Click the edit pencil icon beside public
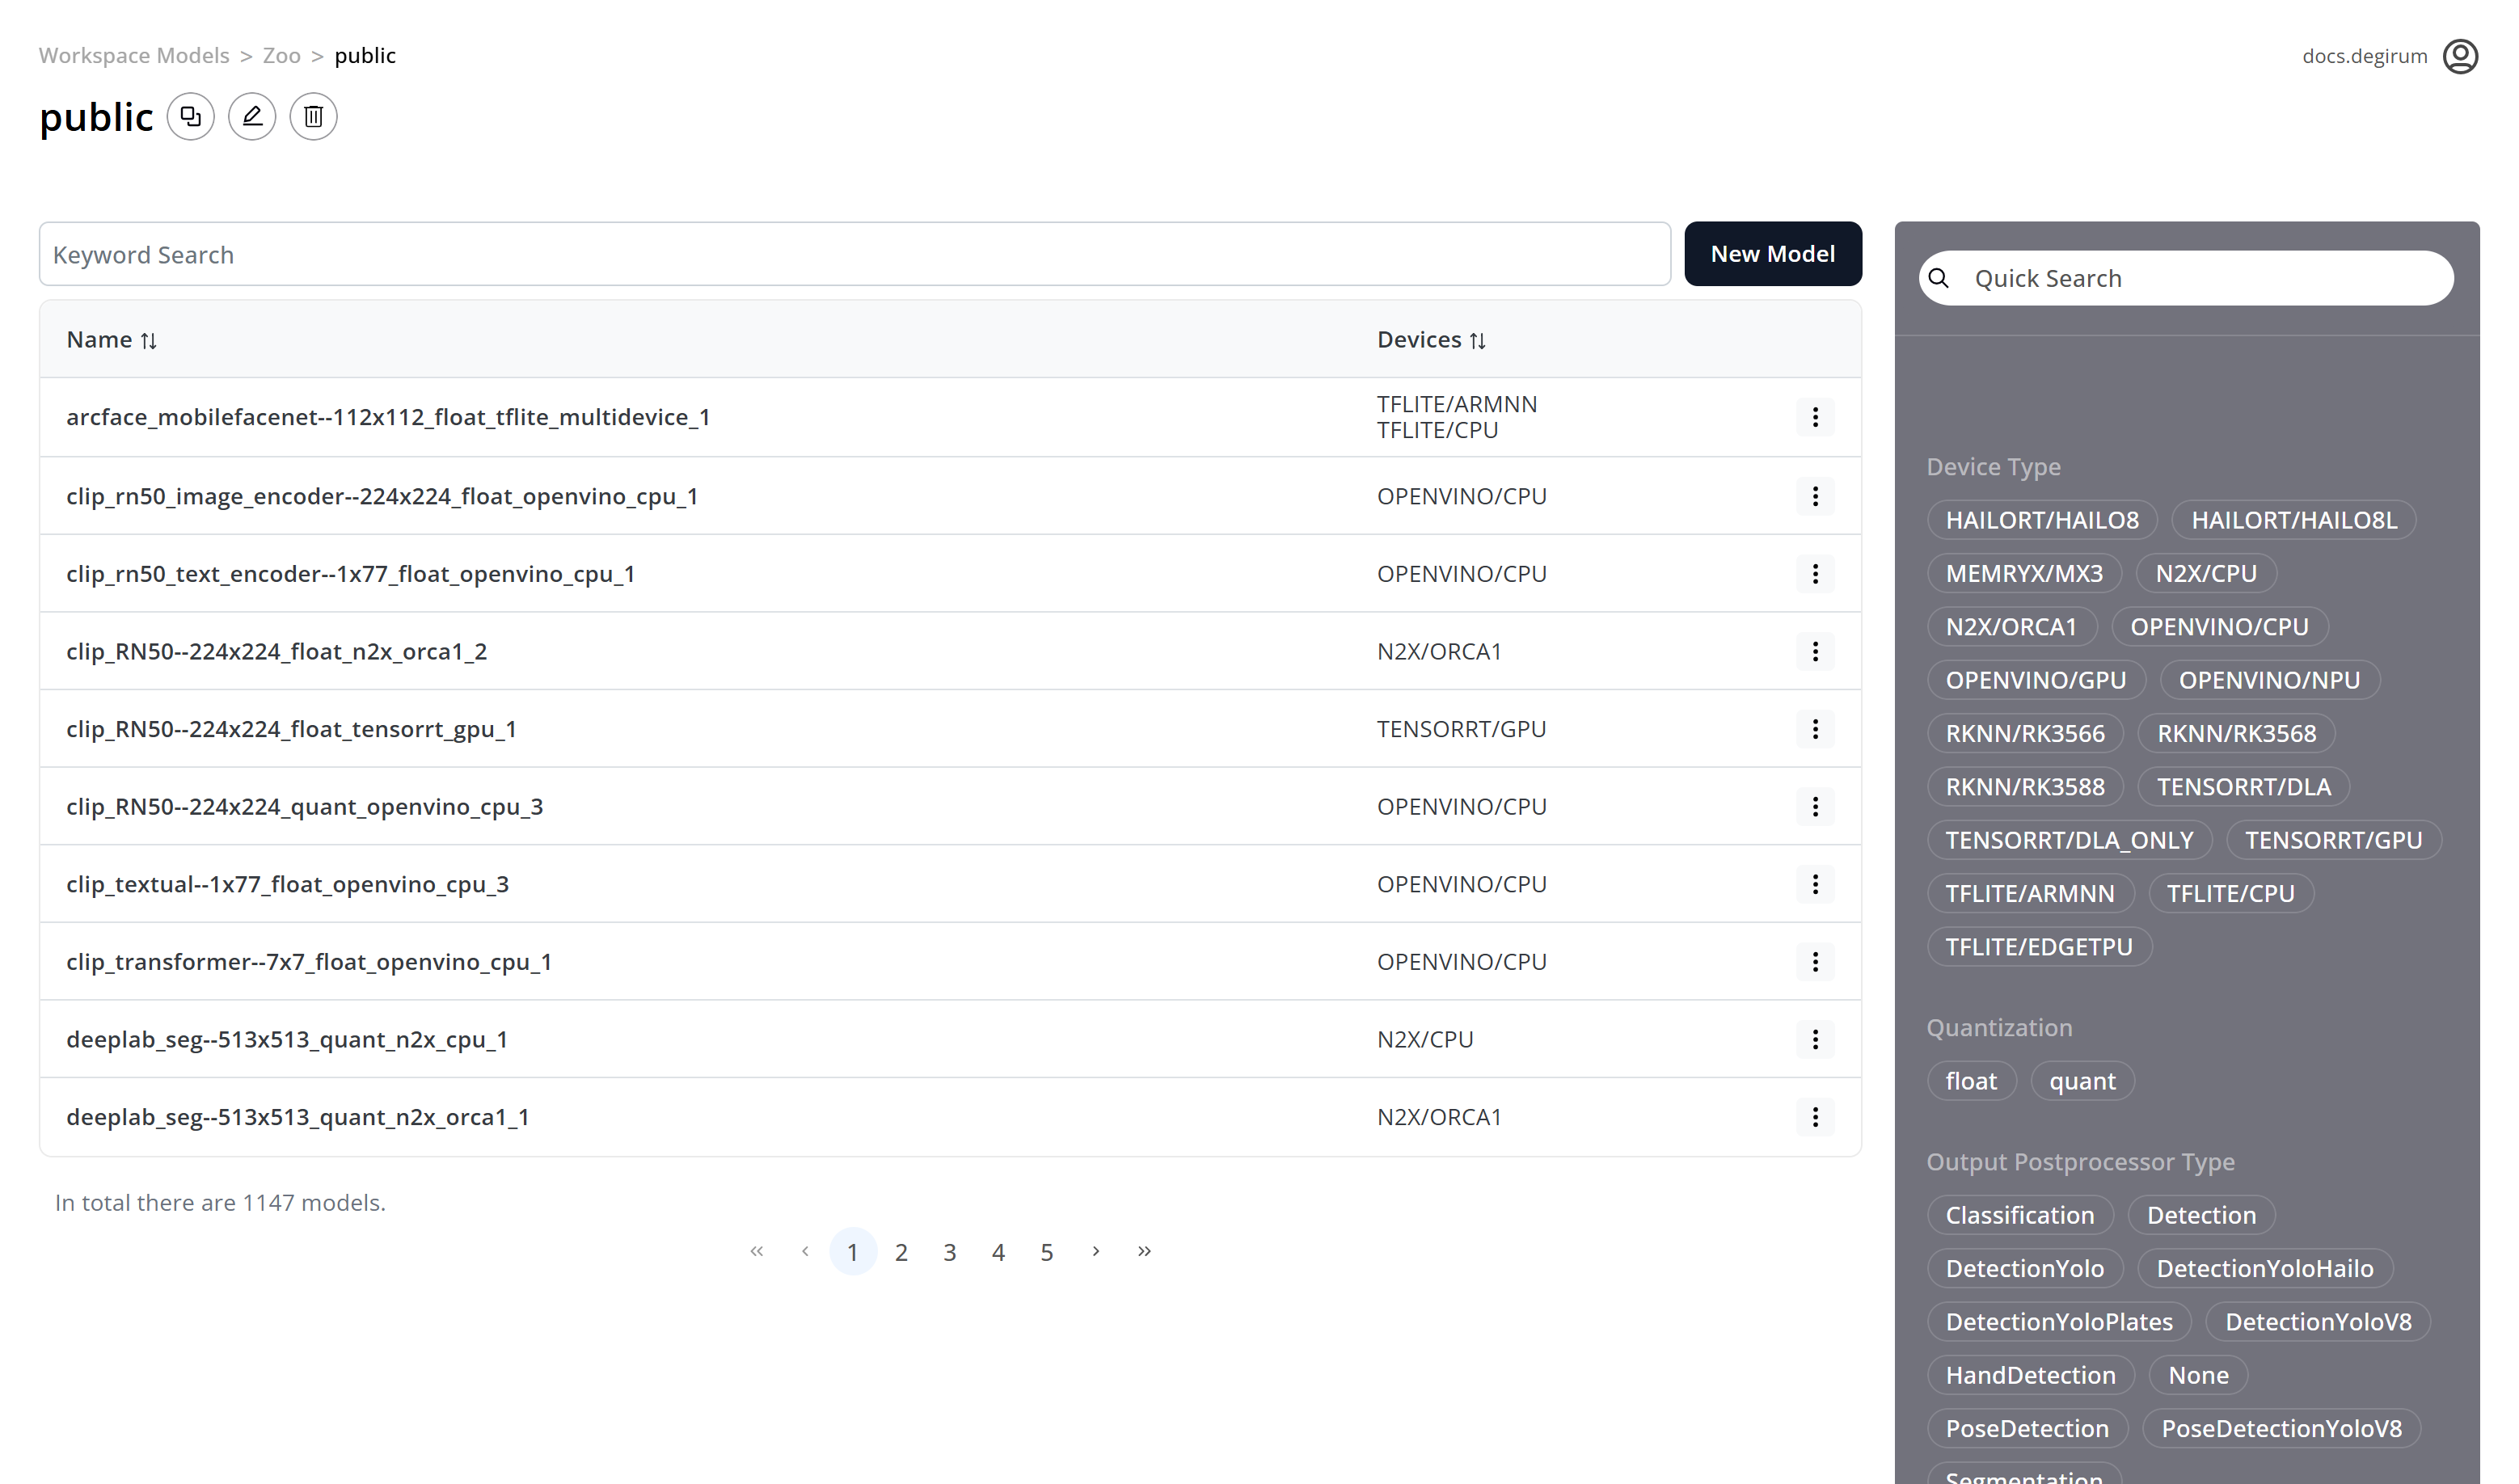 pos(252,117)
